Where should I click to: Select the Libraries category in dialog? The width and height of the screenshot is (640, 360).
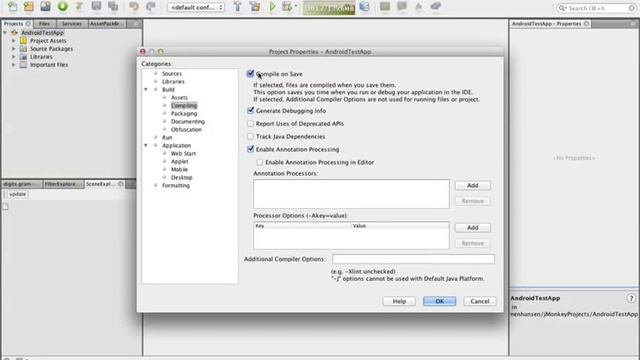tap(173, 82)
